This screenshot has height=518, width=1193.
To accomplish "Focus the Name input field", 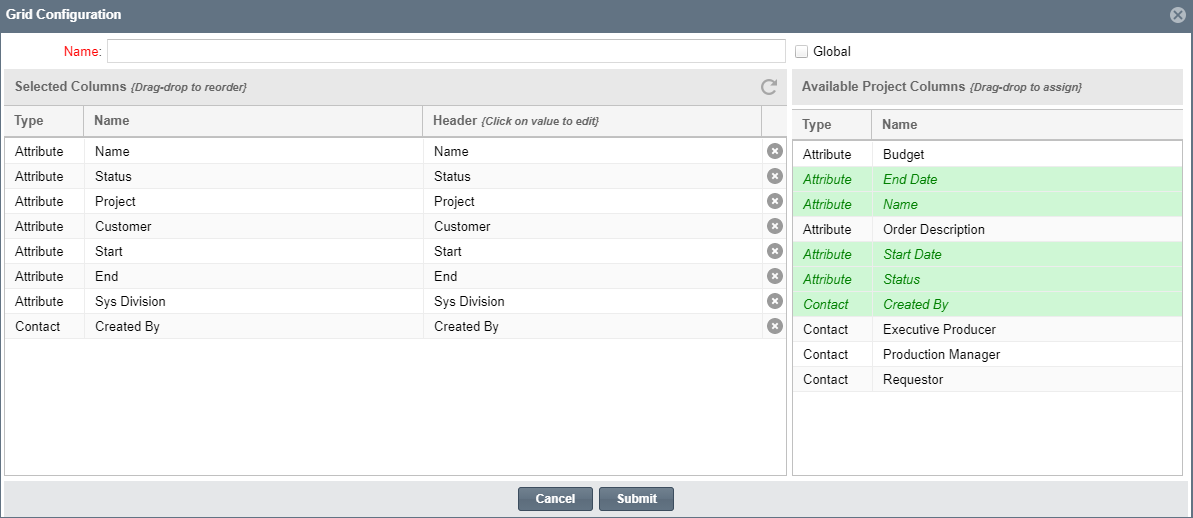I will (x=446, y=51).
